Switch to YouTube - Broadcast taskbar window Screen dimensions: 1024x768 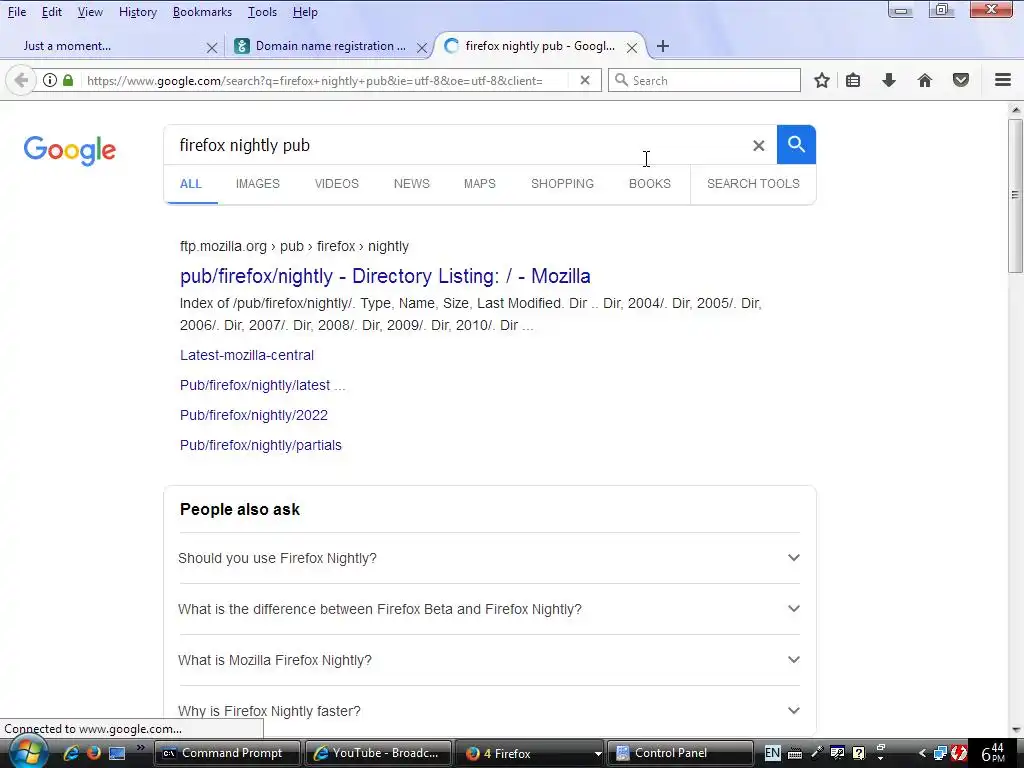click(x=378, y=754)
